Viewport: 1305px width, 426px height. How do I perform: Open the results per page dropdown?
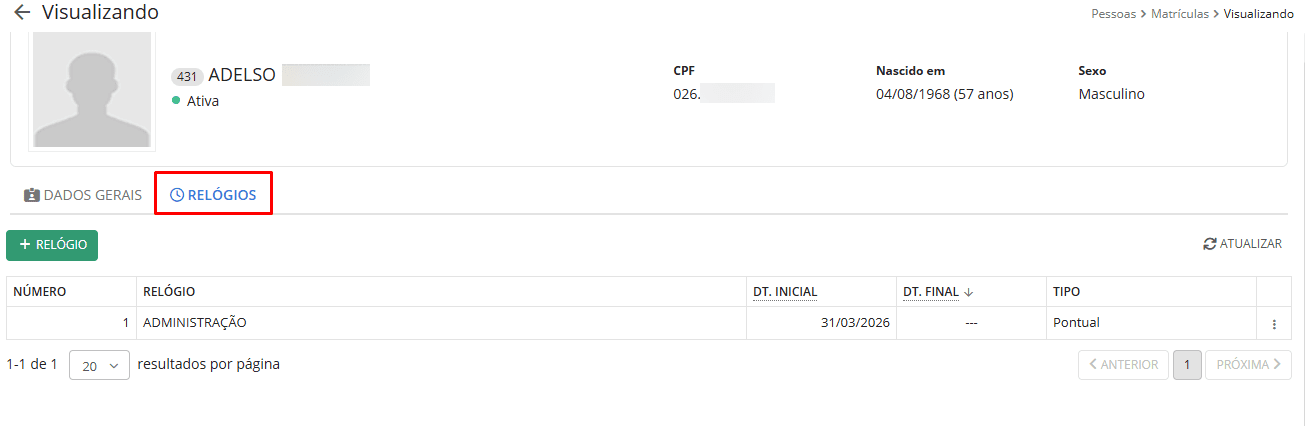pos(99,365)
